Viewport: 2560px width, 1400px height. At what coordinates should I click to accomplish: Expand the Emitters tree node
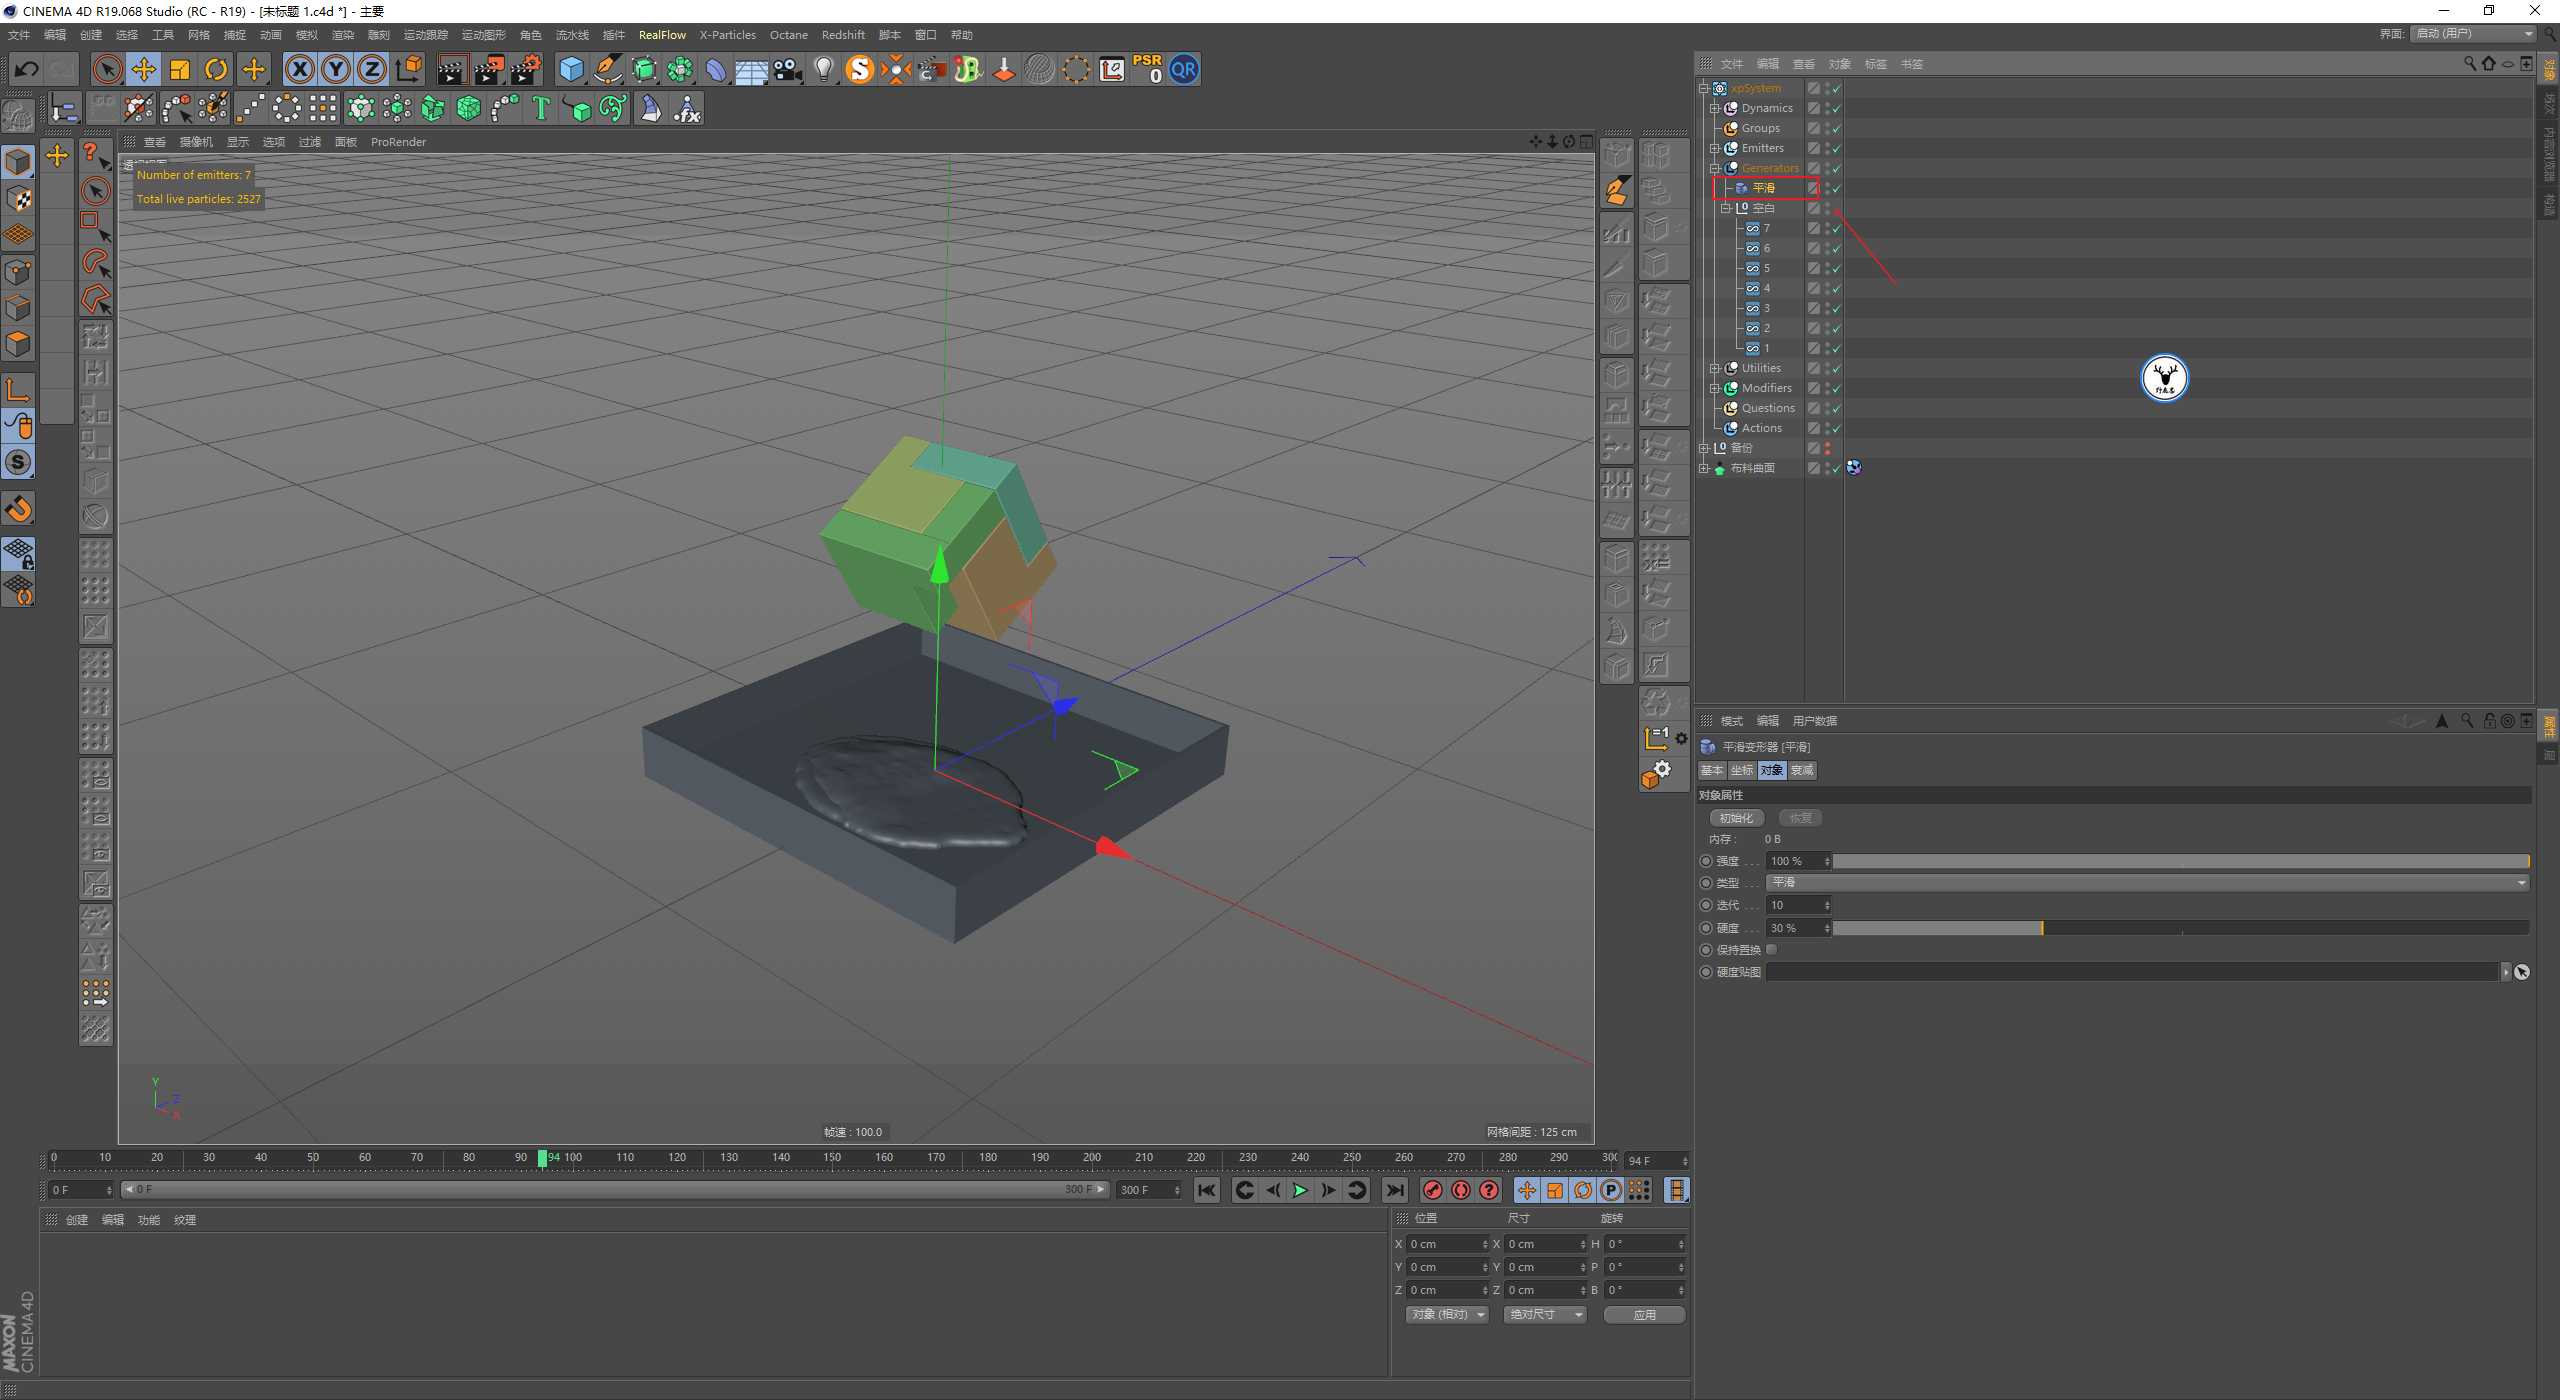click(1714, 148)
